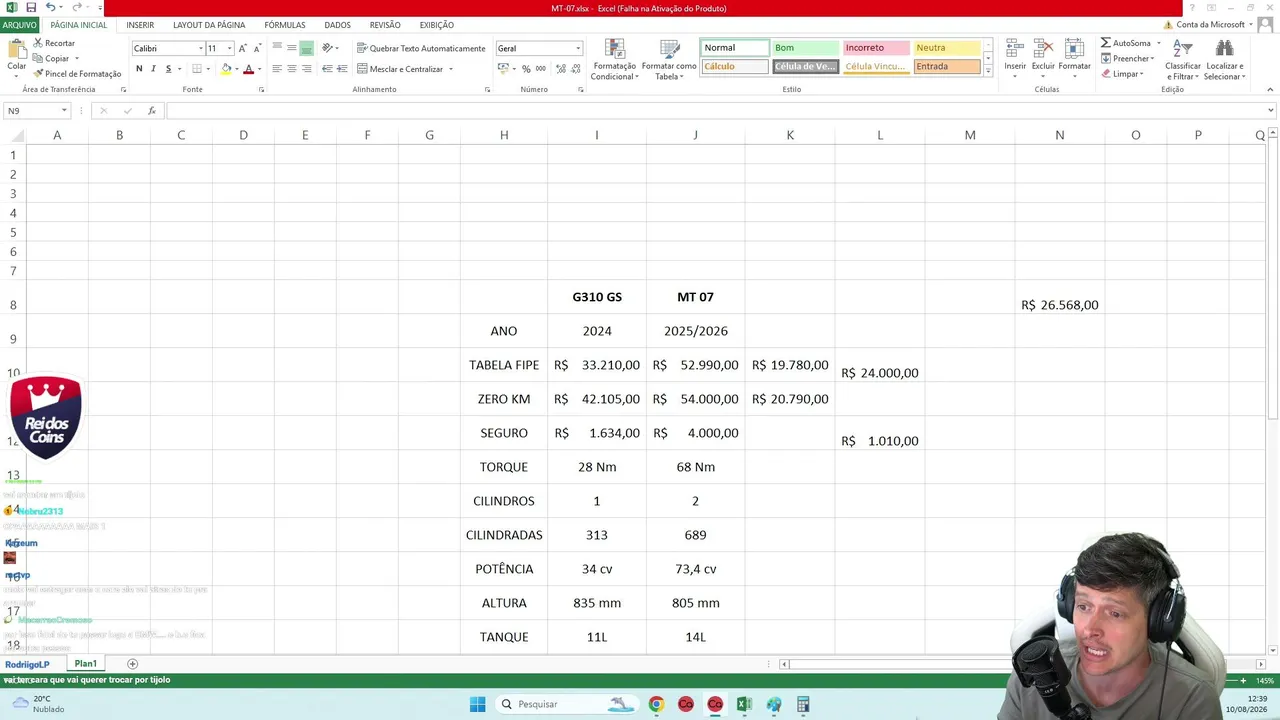Viewport: 1280px width, 720px height.
Task: Open Localizar e Selecionar menu
Action: pos(1224,60)
